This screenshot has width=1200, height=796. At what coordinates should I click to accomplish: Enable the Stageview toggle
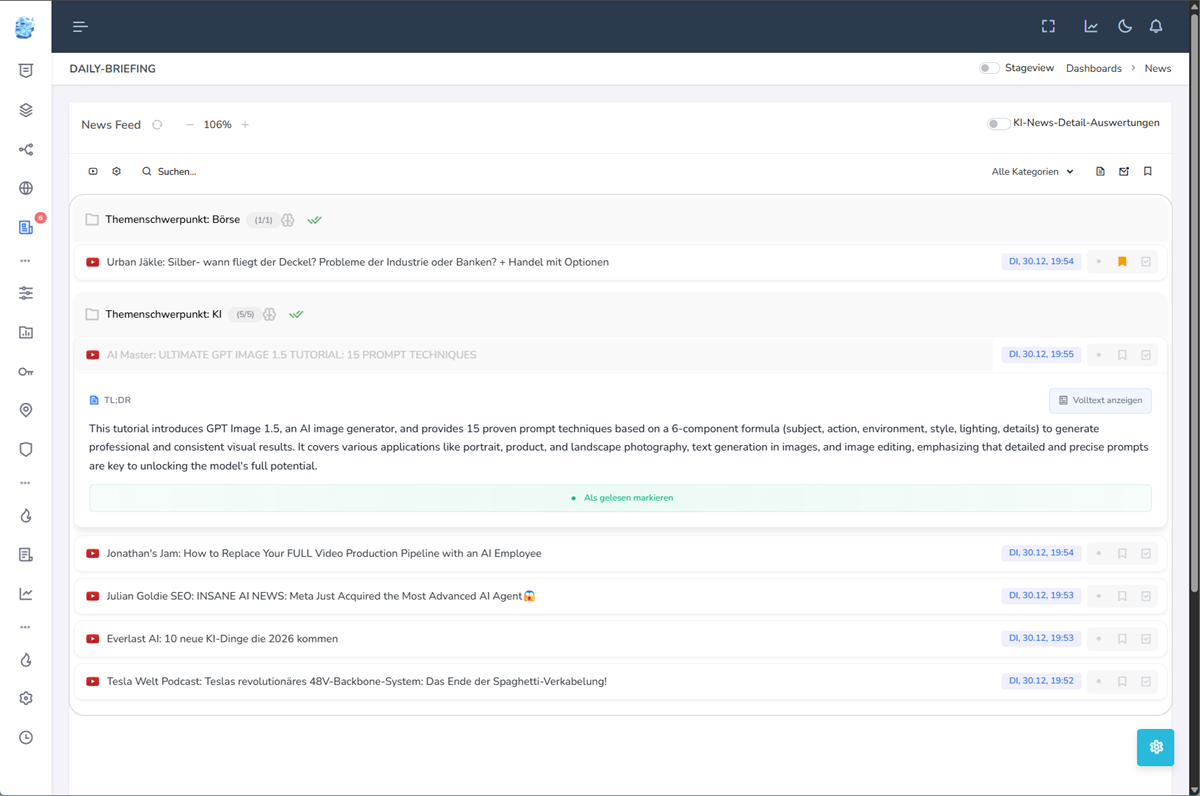pyautogui.click(x=988, y=68)
